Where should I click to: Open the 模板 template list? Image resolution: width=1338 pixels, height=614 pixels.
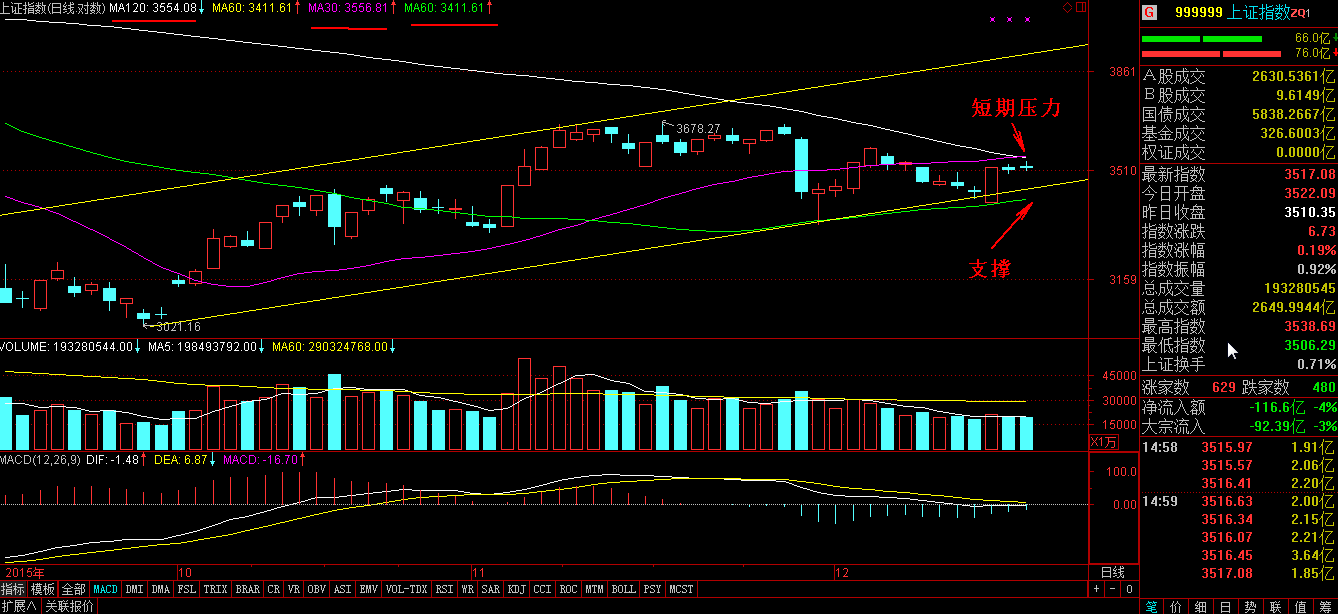pyautogui.click(x=43, y=590)
